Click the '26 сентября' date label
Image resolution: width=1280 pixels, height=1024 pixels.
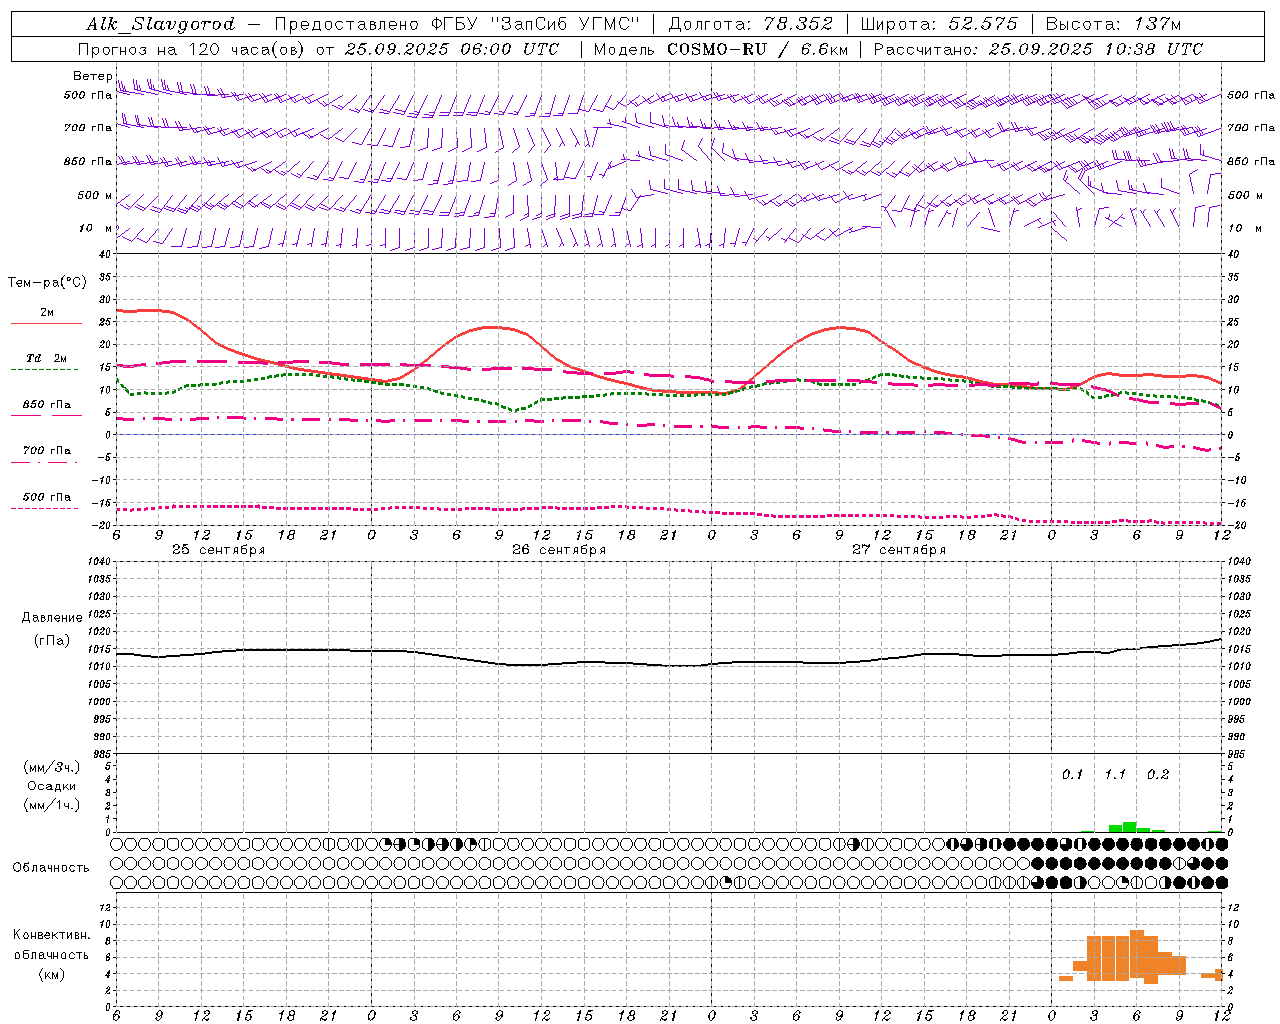[559, 550]
